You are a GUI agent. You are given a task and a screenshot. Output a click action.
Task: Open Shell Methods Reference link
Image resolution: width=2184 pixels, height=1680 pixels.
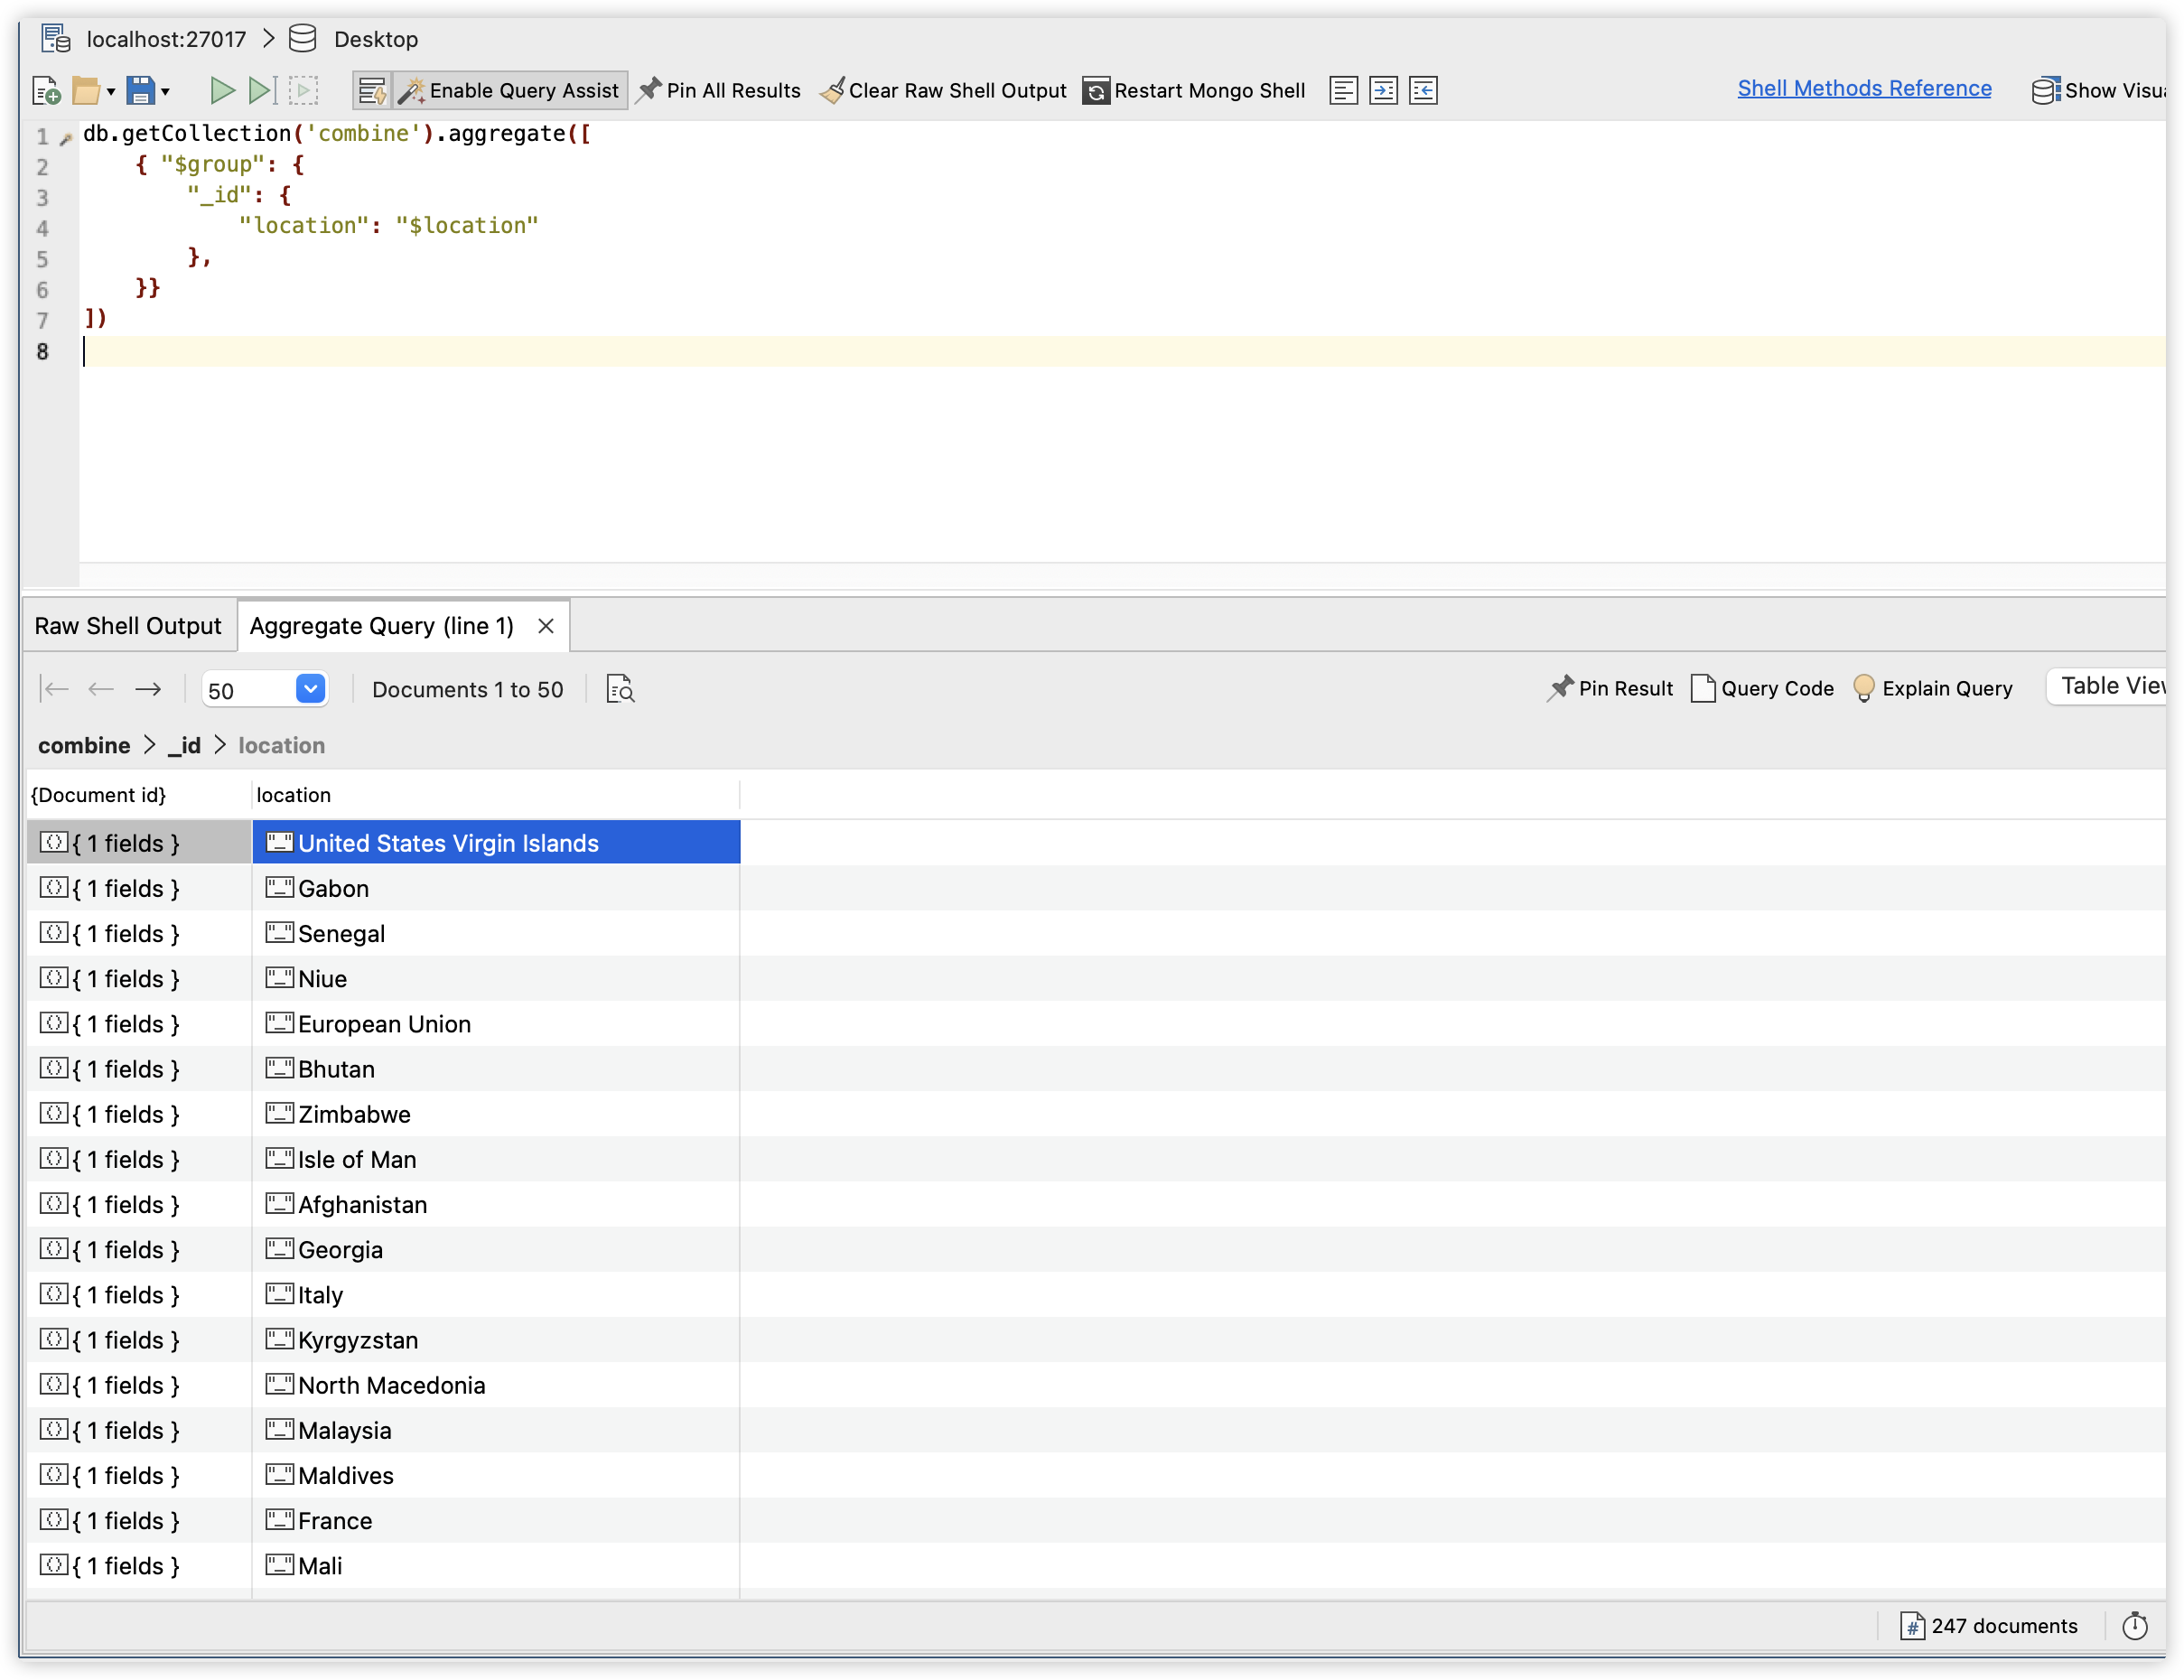1863,88
